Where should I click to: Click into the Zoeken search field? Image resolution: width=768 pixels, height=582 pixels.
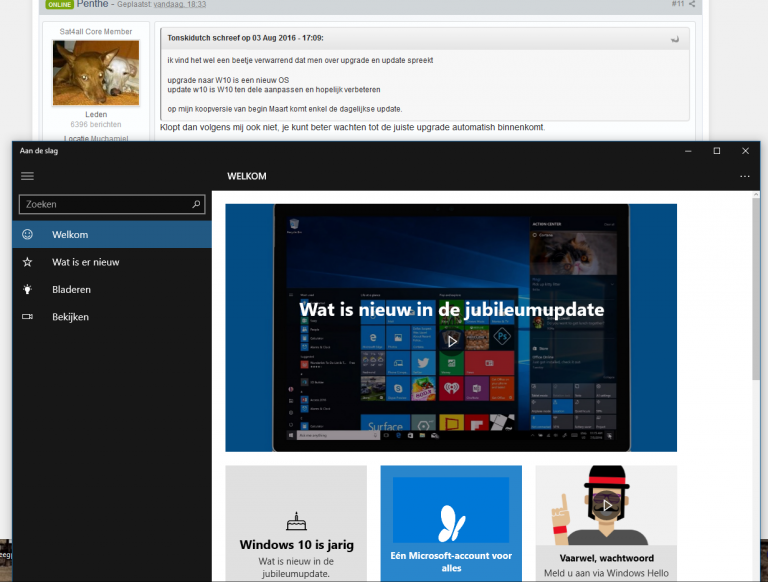click(x=103, y=204)
